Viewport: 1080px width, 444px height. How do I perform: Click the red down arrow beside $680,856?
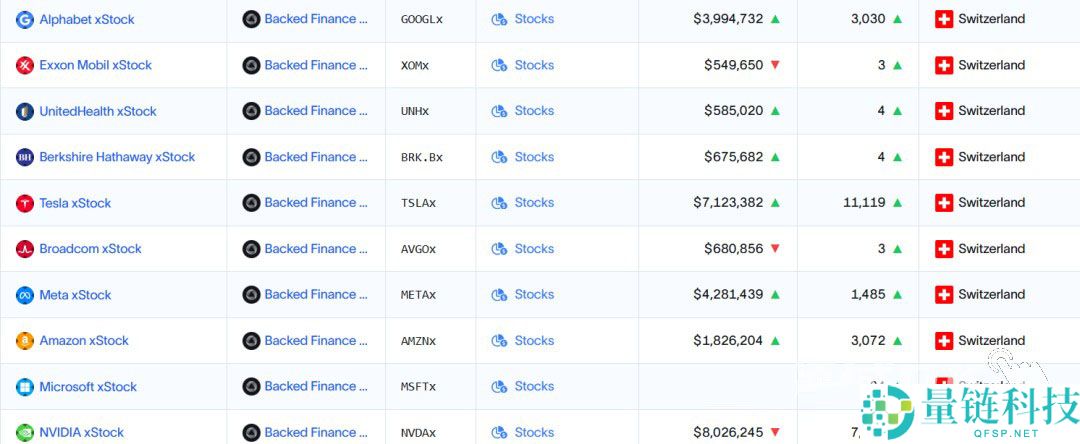[775, 249]
